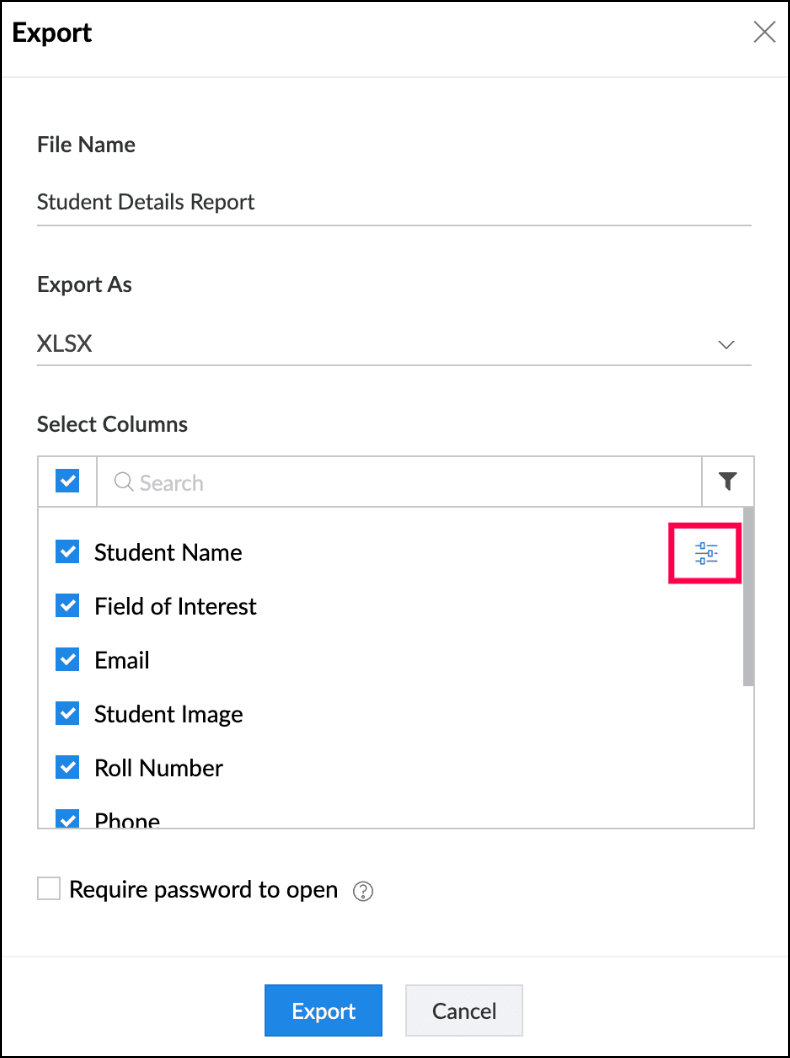The width and height of the screenshot is (790, 1058).
Task: Click the column list scrollbar
Action: point(749,600)
